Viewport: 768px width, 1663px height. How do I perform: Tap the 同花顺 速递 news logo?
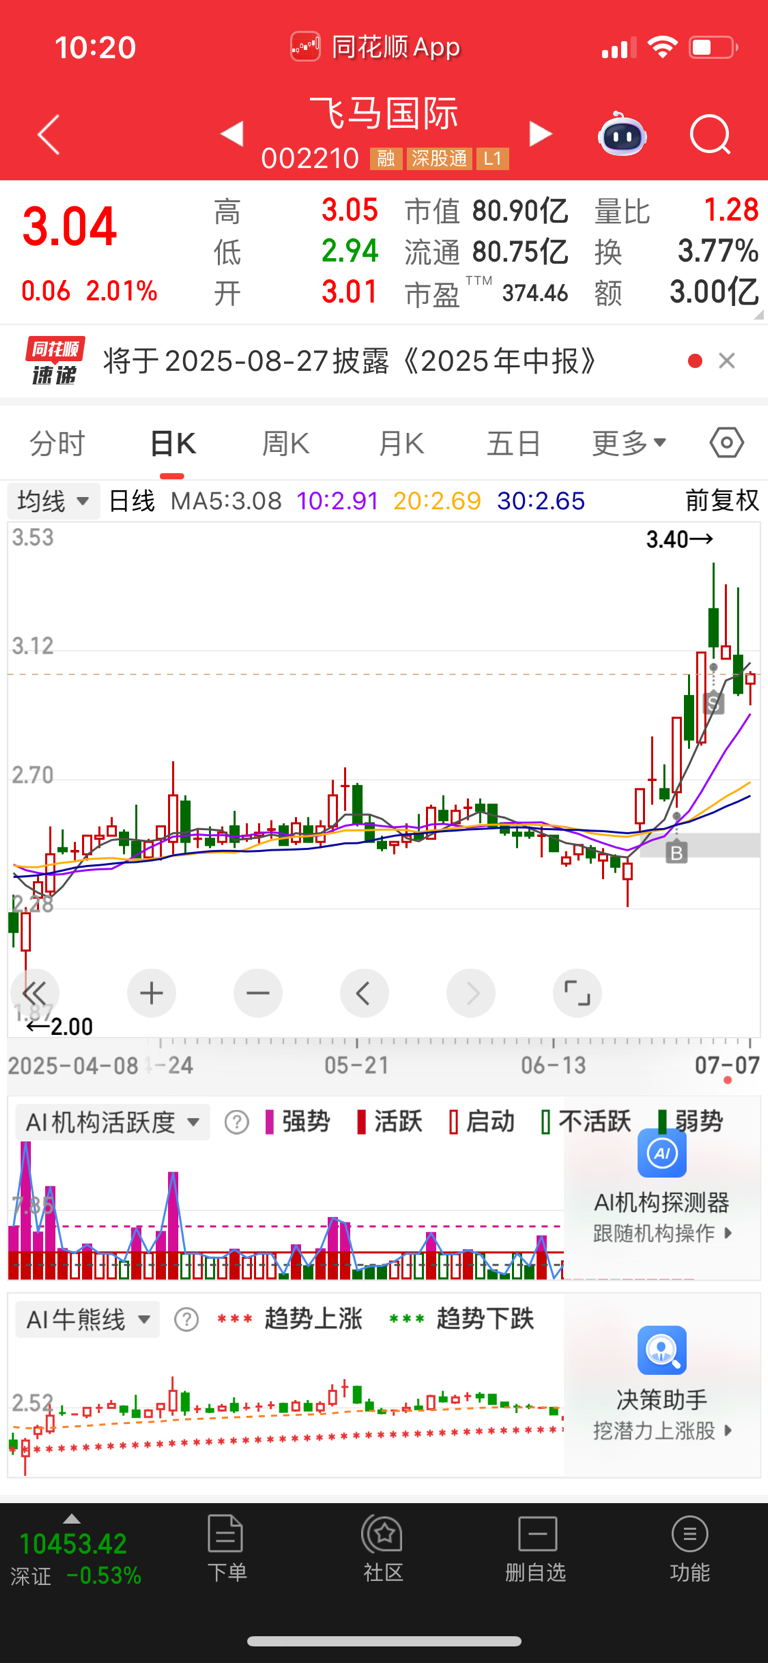(55, 361)
